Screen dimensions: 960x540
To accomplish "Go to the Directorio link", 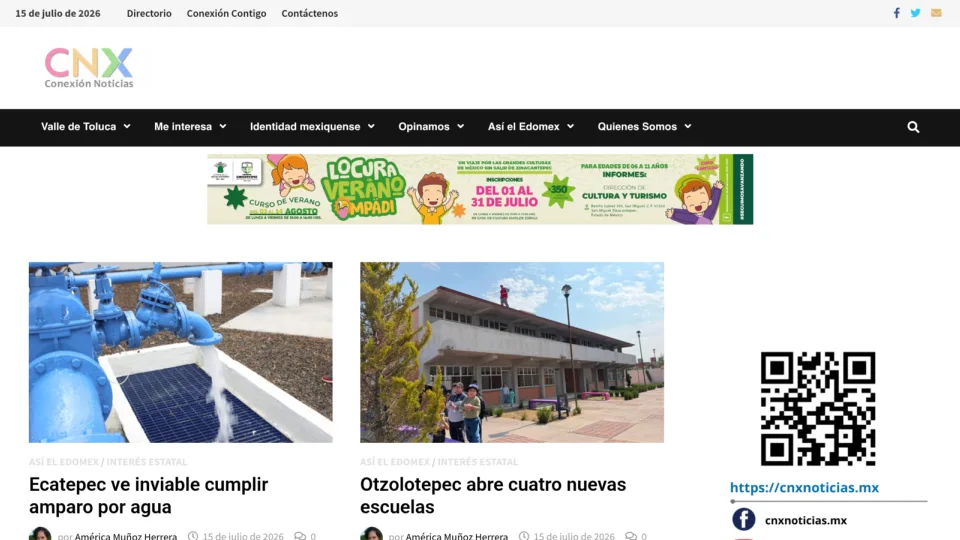I will point(149,13).
